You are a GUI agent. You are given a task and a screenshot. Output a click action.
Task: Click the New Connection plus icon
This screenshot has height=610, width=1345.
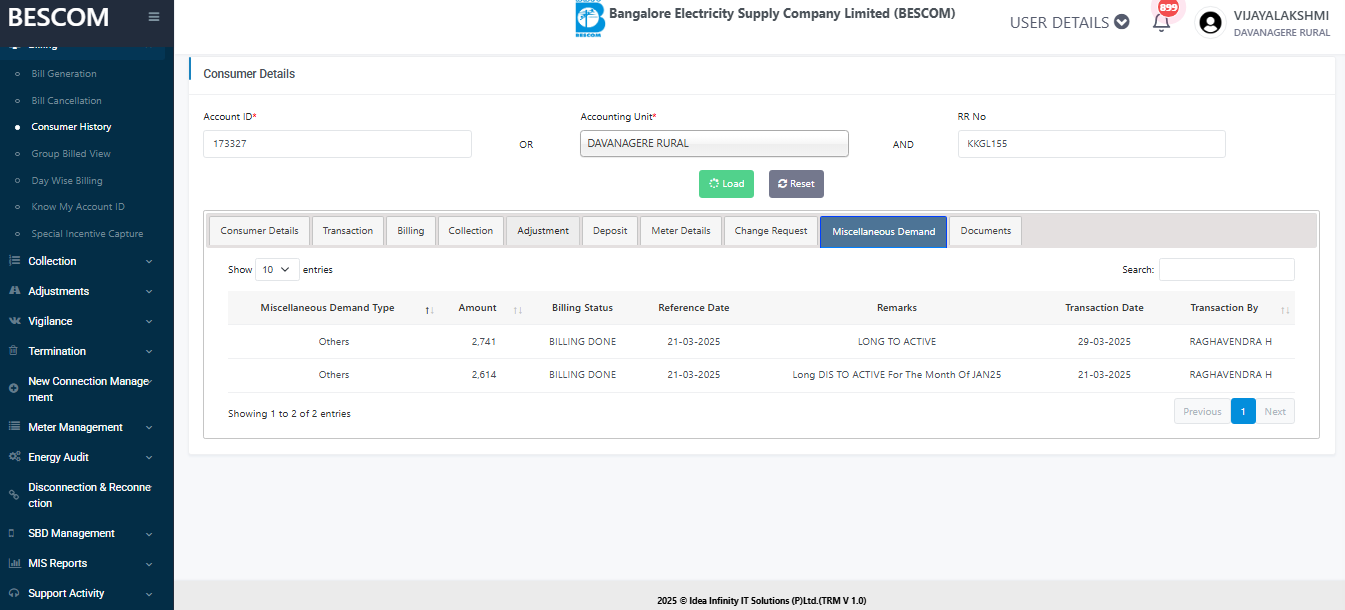coord(14,388)
